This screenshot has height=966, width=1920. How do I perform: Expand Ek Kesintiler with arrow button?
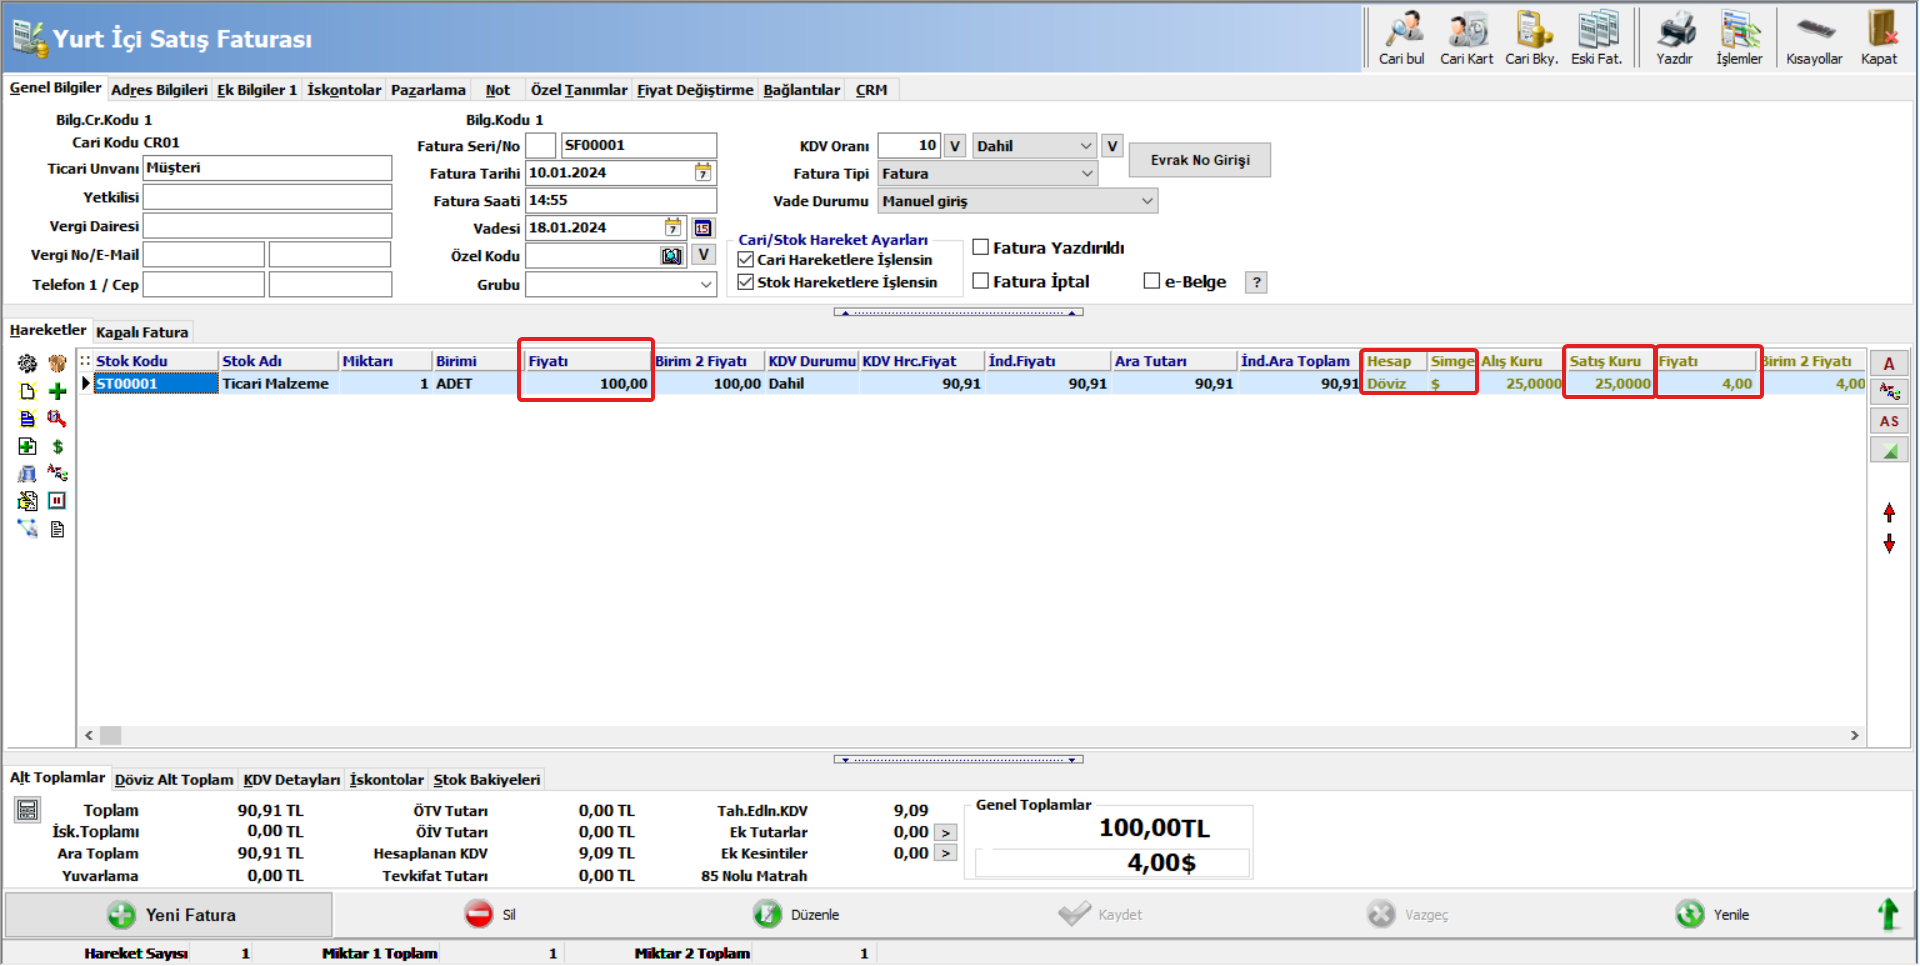[x=945, y=853]
